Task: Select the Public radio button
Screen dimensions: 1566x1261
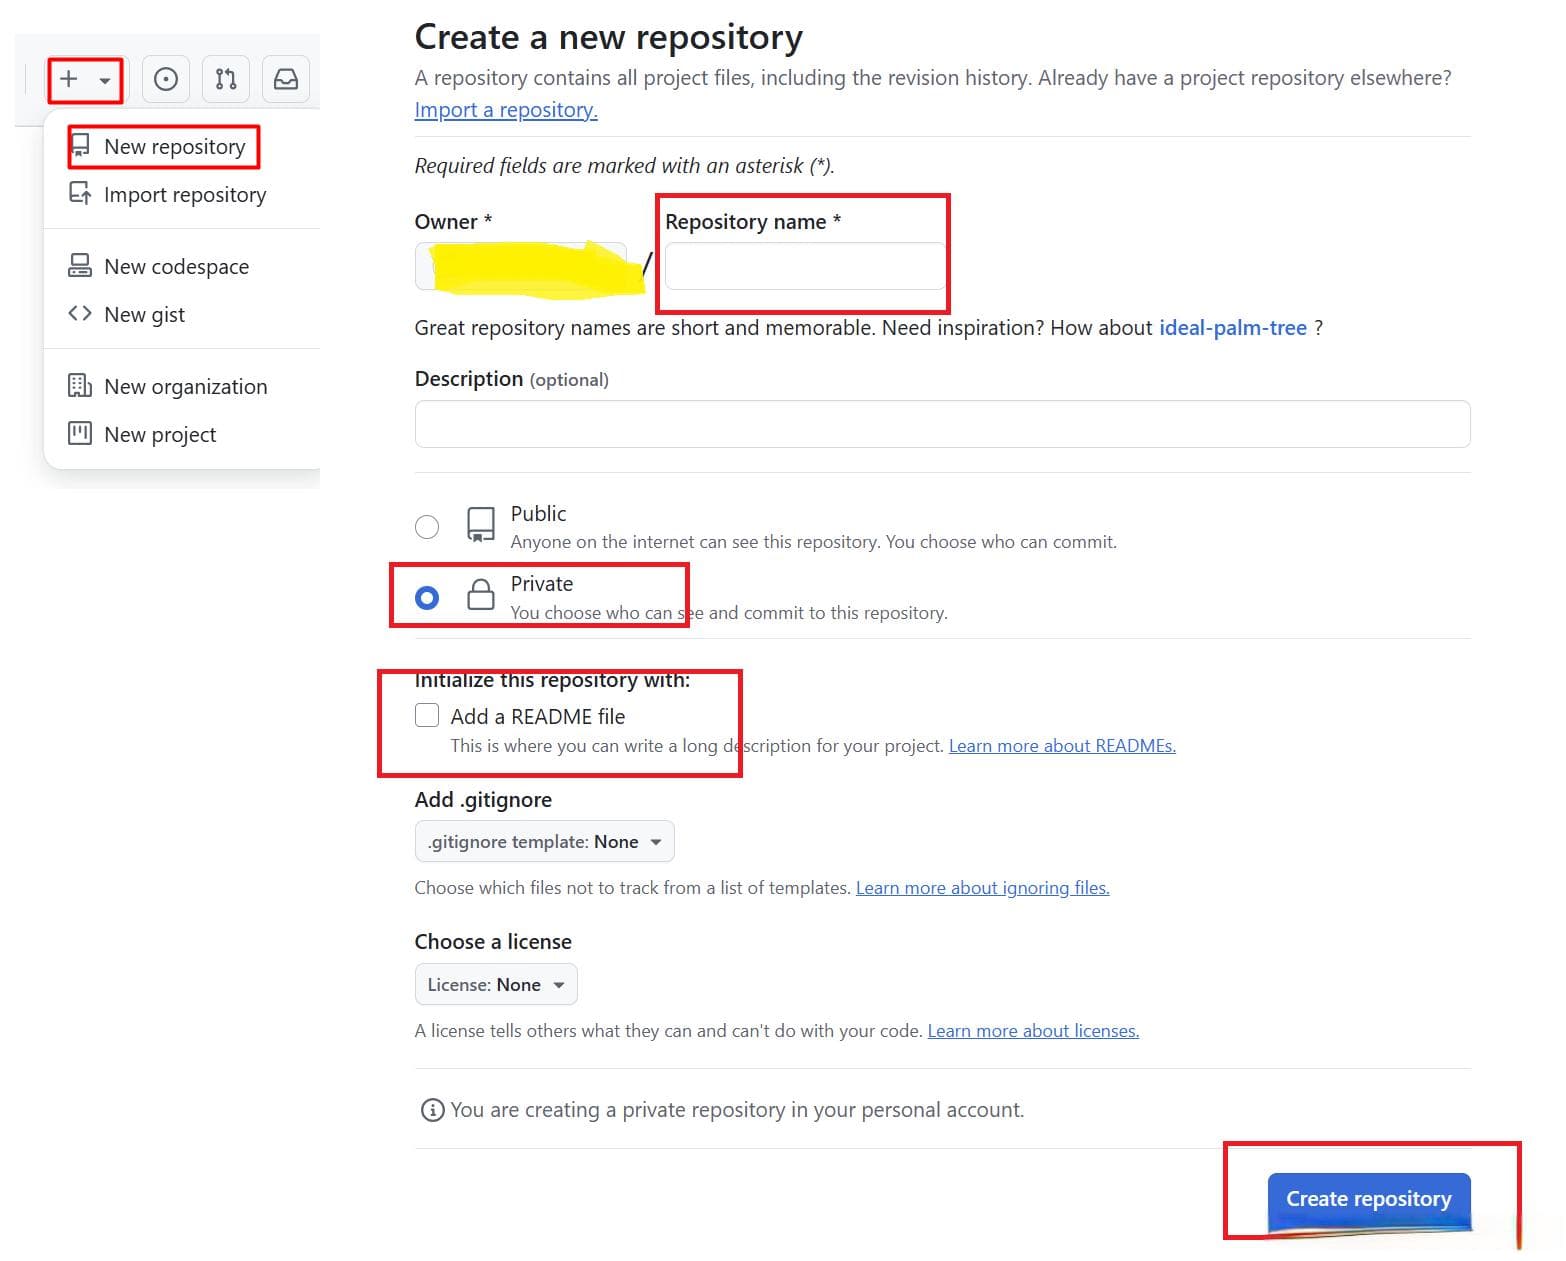Action: tap(427, 527)
